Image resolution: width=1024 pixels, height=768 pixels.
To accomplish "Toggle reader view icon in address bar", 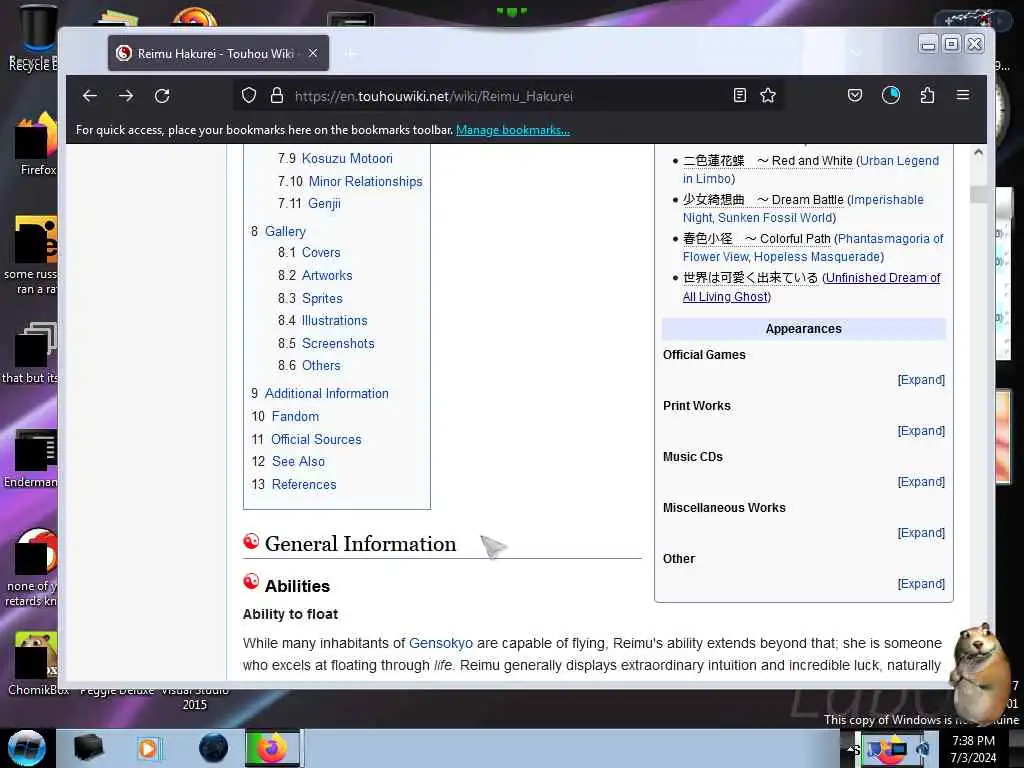I will pos(740,96).
